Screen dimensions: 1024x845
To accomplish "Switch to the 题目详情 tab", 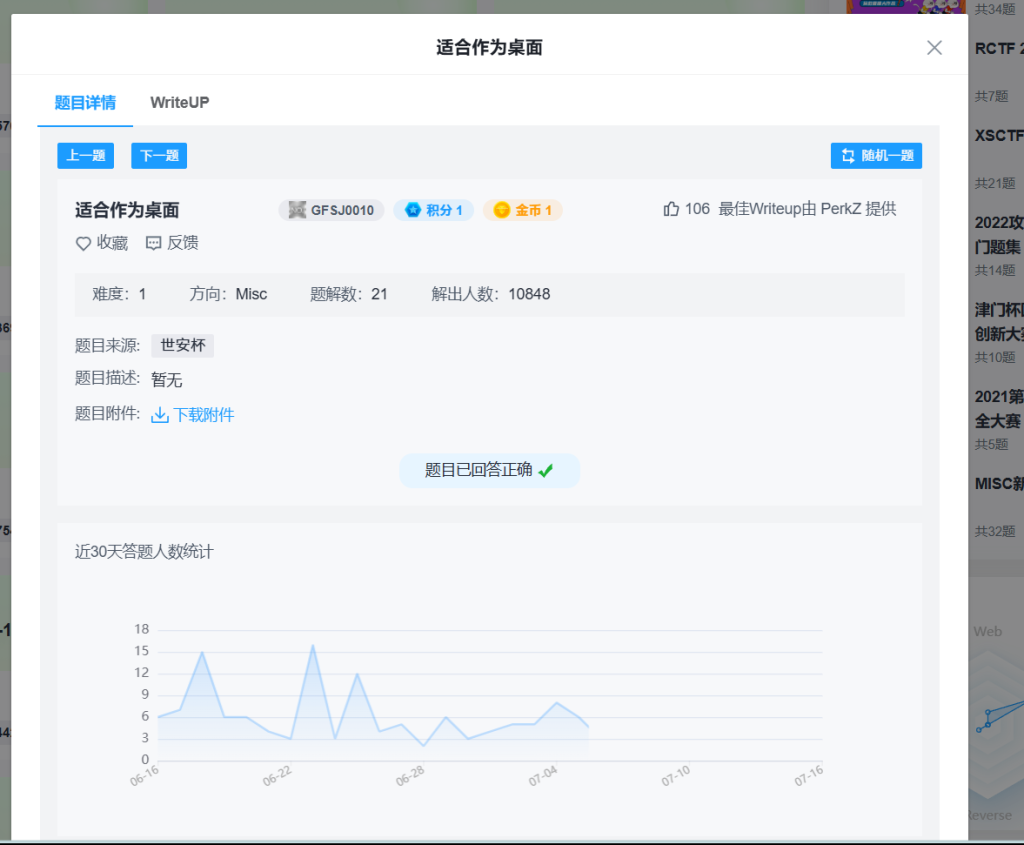I will click(85, 102).
